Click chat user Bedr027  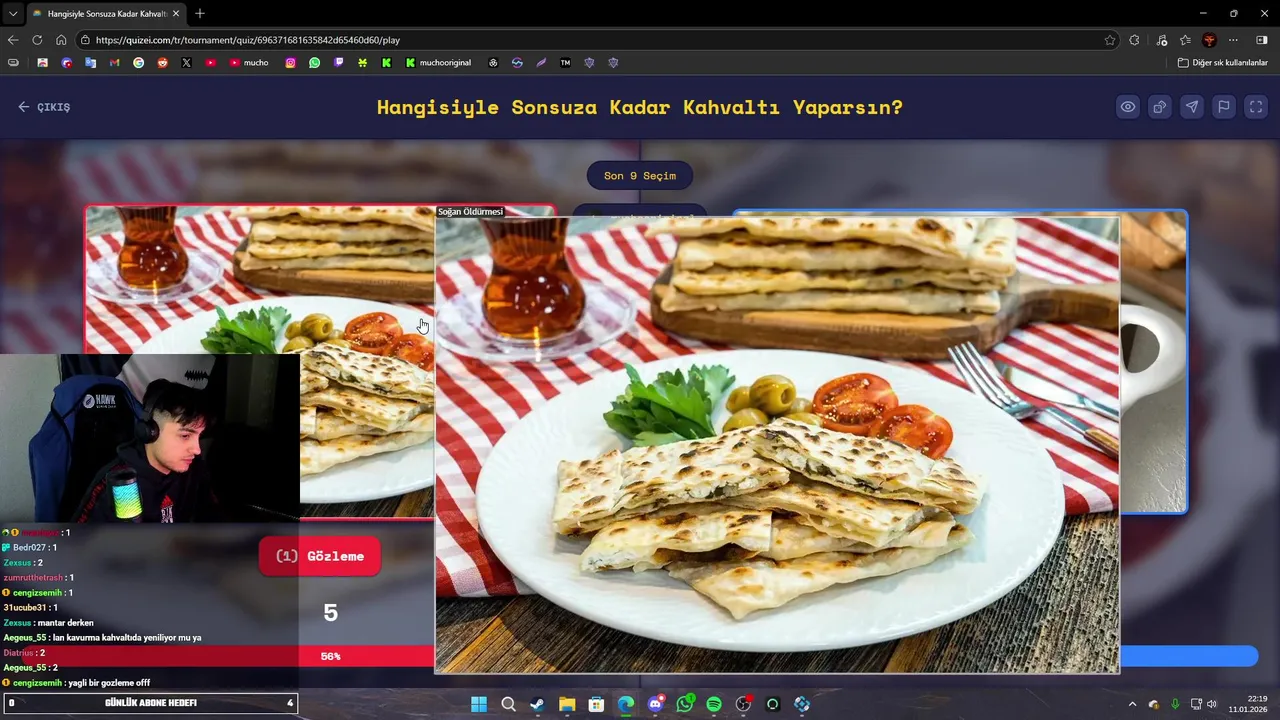[x=29, y=548]
